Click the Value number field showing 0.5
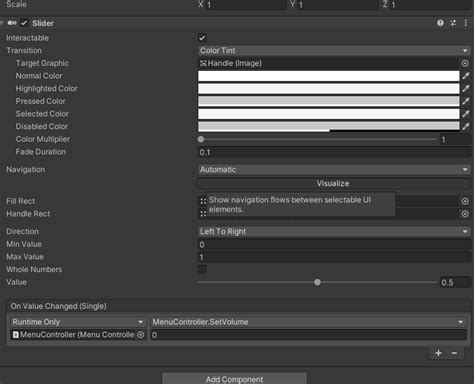Screen dimensions: 474x384 (455, 283)
